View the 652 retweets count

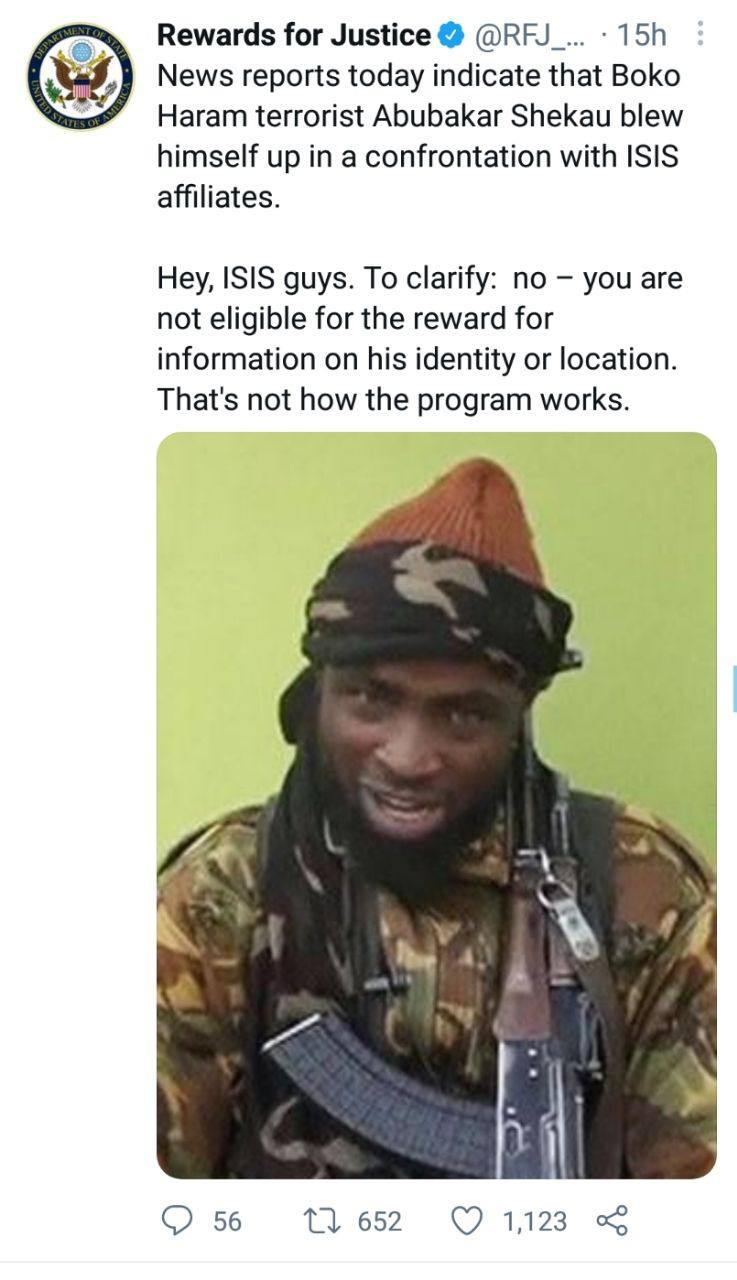point(379,1221)
